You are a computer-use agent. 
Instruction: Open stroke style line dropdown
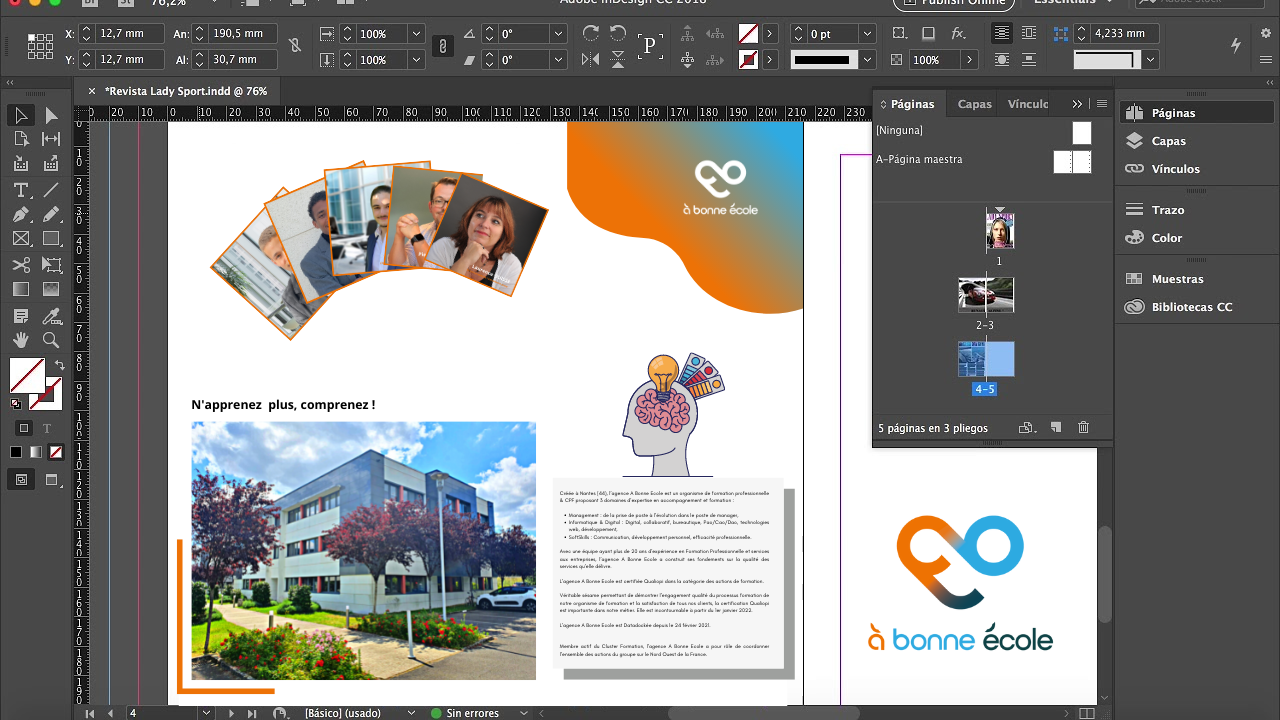(x=867, y=60)
